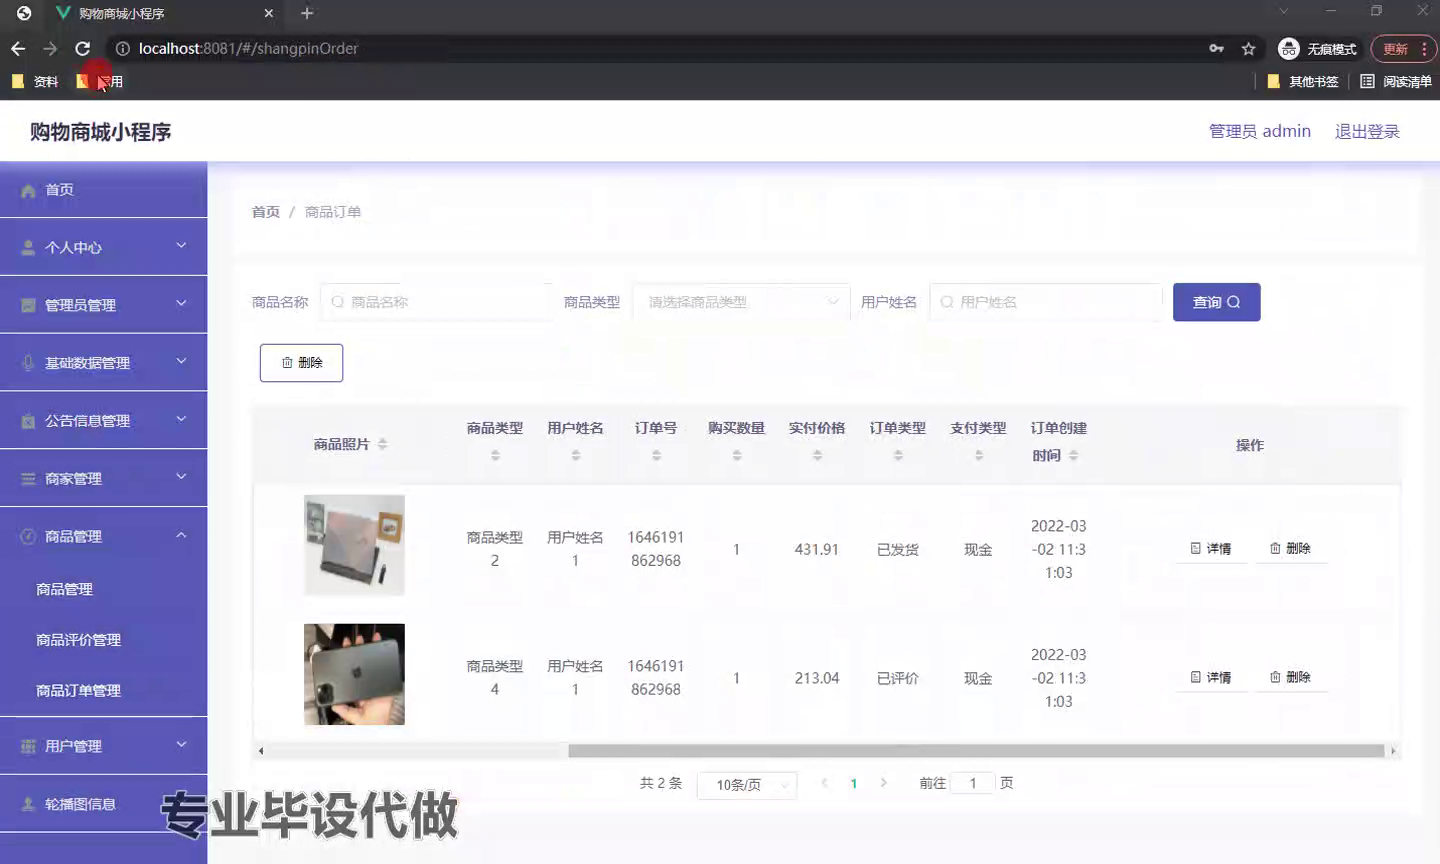
Task: Click the 更新 browser update button
Action: (x=1395, y=48)
